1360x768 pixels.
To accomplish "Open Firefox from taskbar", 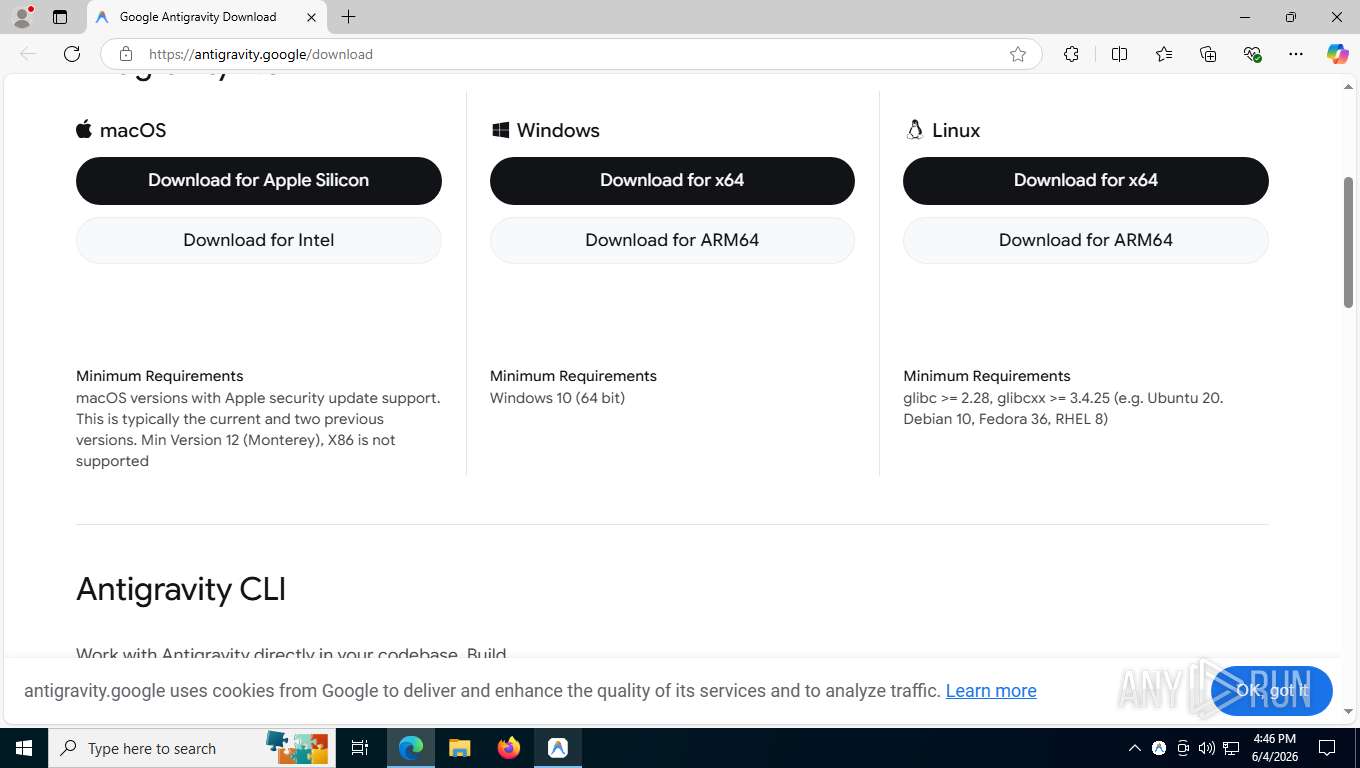I will [x=509, y=748].
